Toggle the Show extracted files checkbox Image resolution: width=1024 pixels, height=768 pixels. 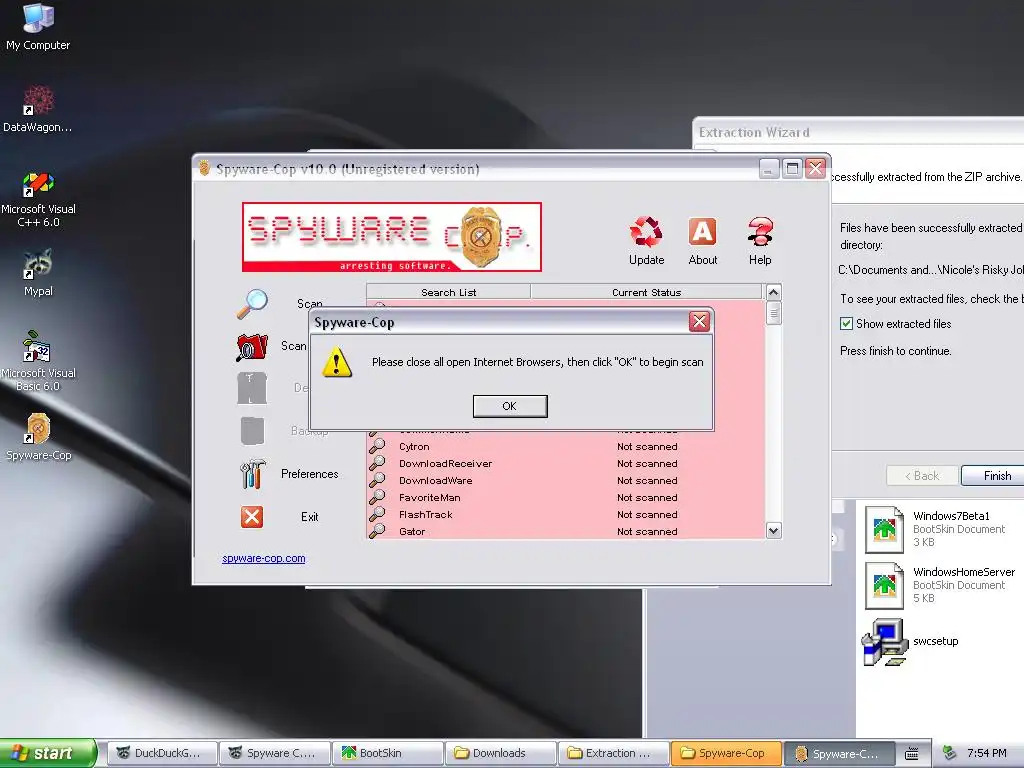(846, 323)
